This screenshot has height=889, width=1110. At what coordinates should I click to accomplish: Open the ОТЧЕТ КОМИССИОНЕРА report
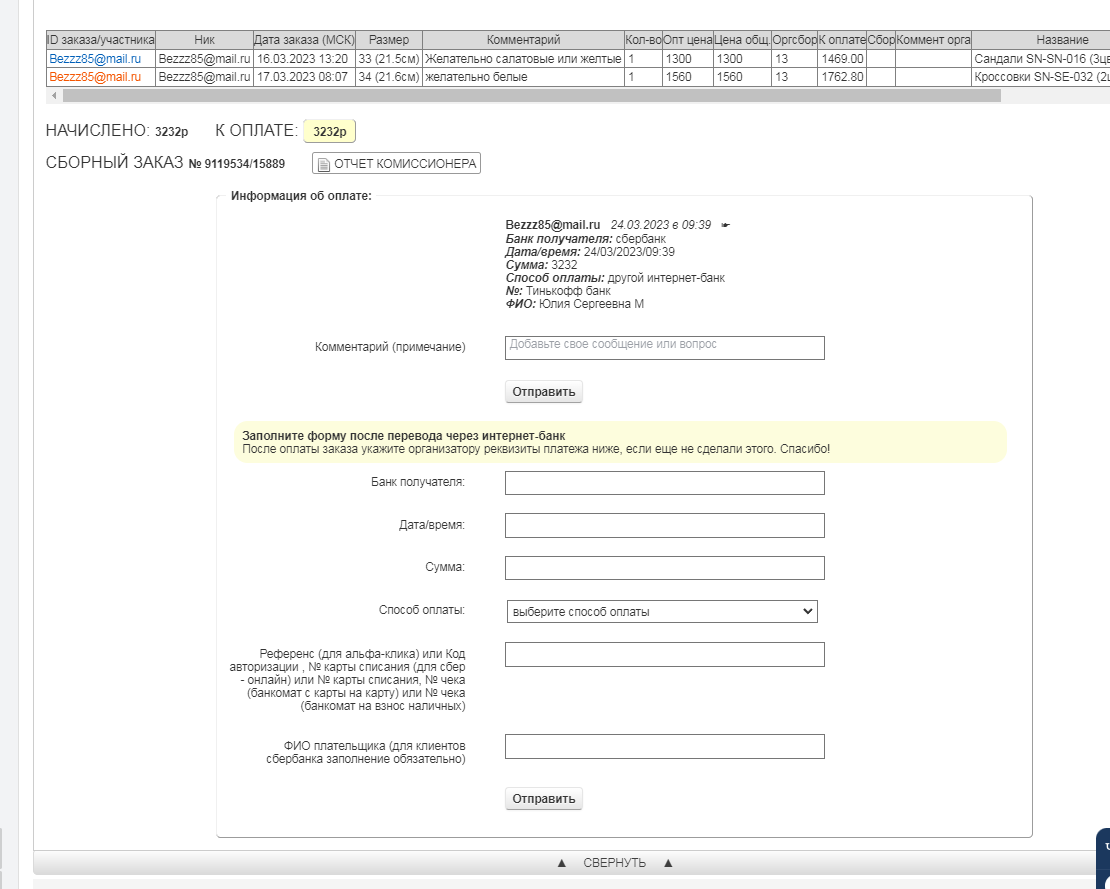[396, 164]
